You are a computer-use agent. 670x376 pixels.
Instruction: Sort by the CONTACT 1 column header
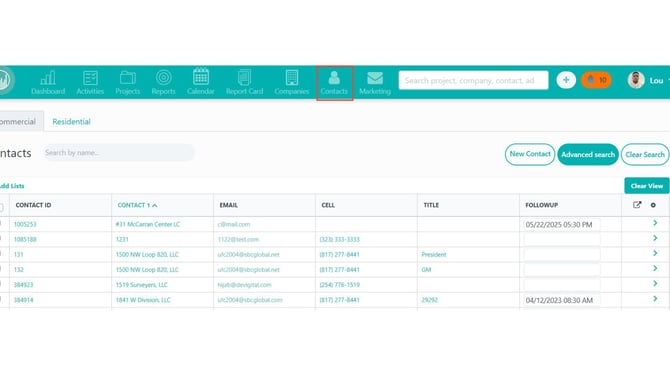137,205
